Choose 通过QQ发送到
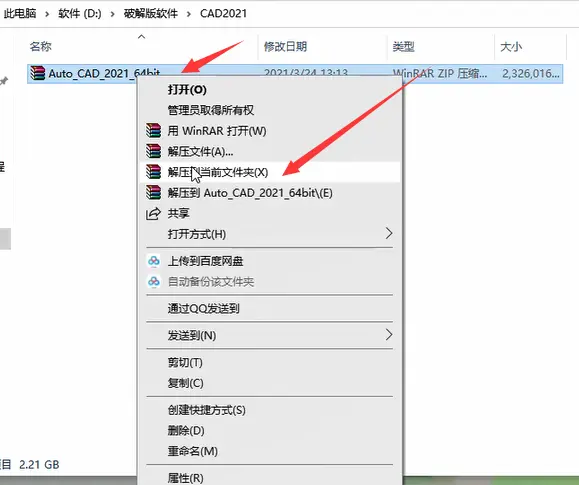 point(270,308)
